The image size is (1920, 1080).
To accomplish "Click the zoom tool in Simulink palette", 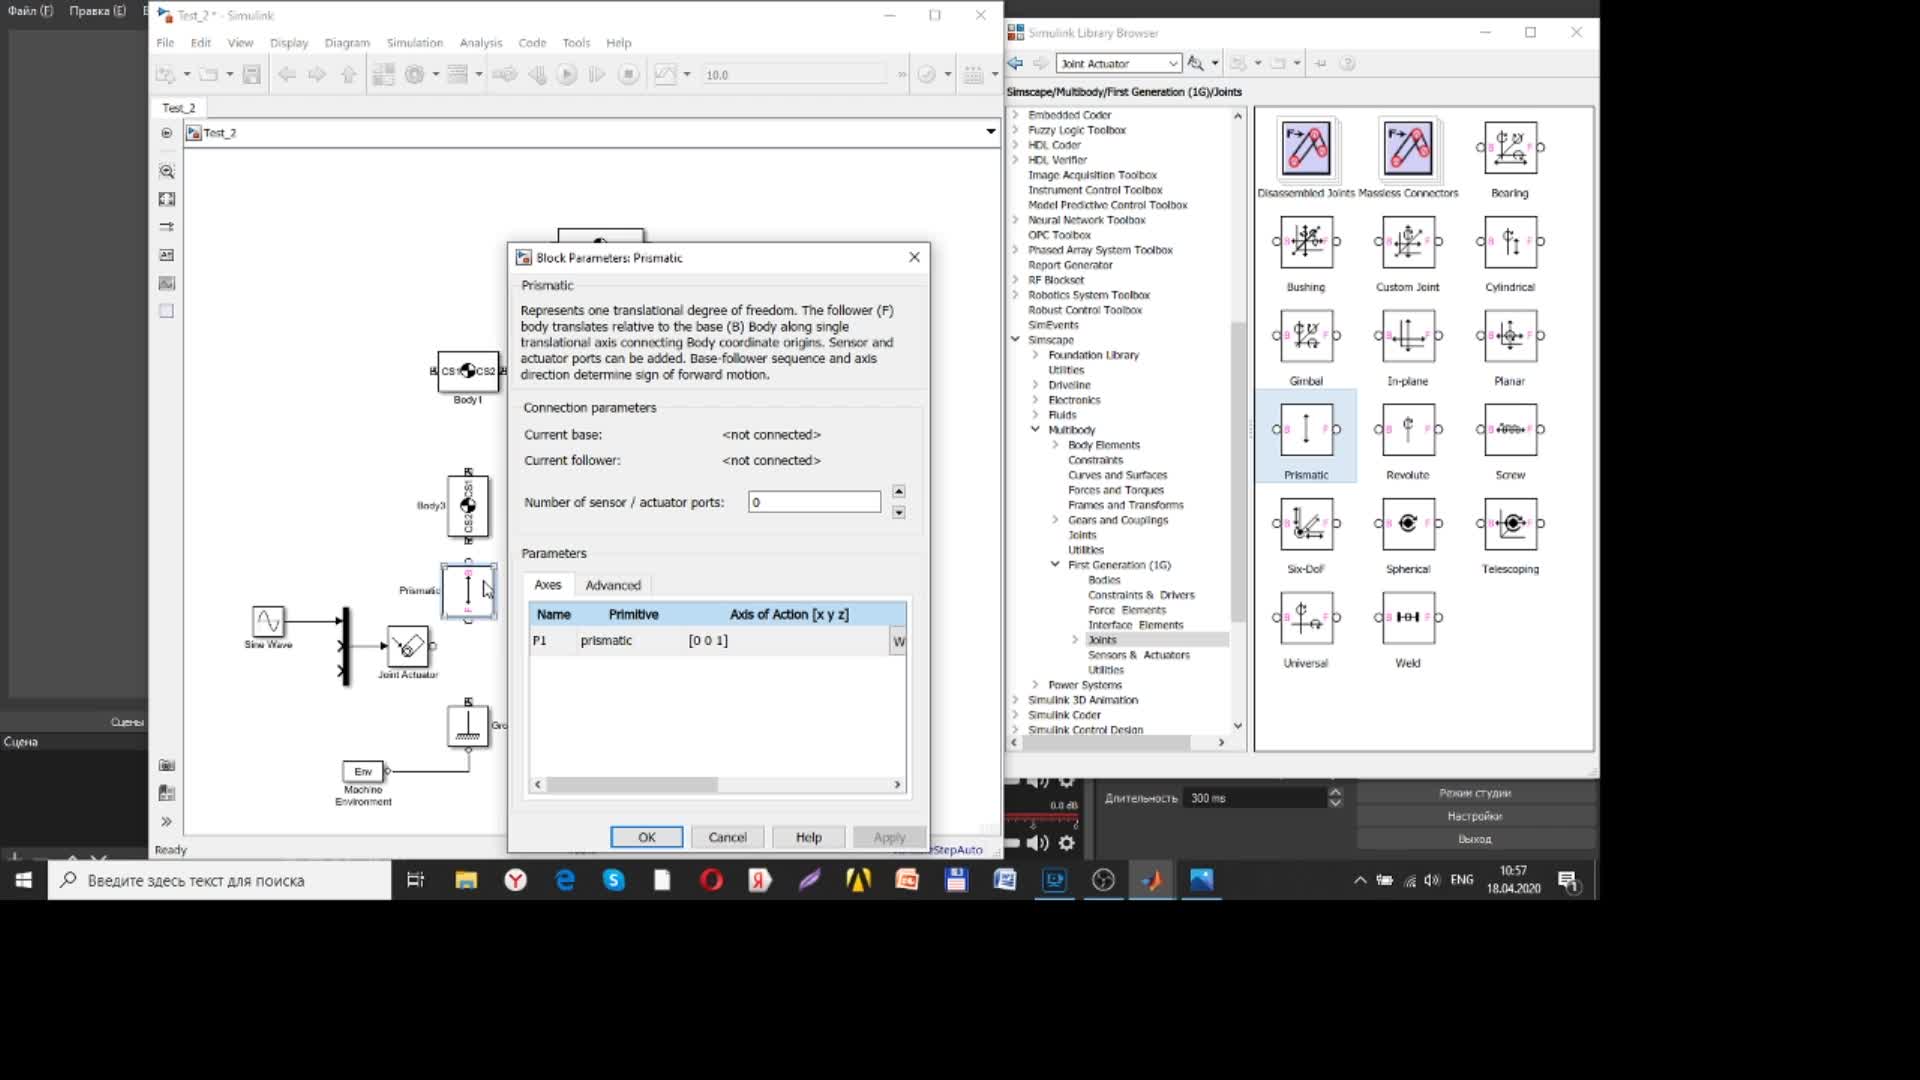I will [x=167, y=171].
